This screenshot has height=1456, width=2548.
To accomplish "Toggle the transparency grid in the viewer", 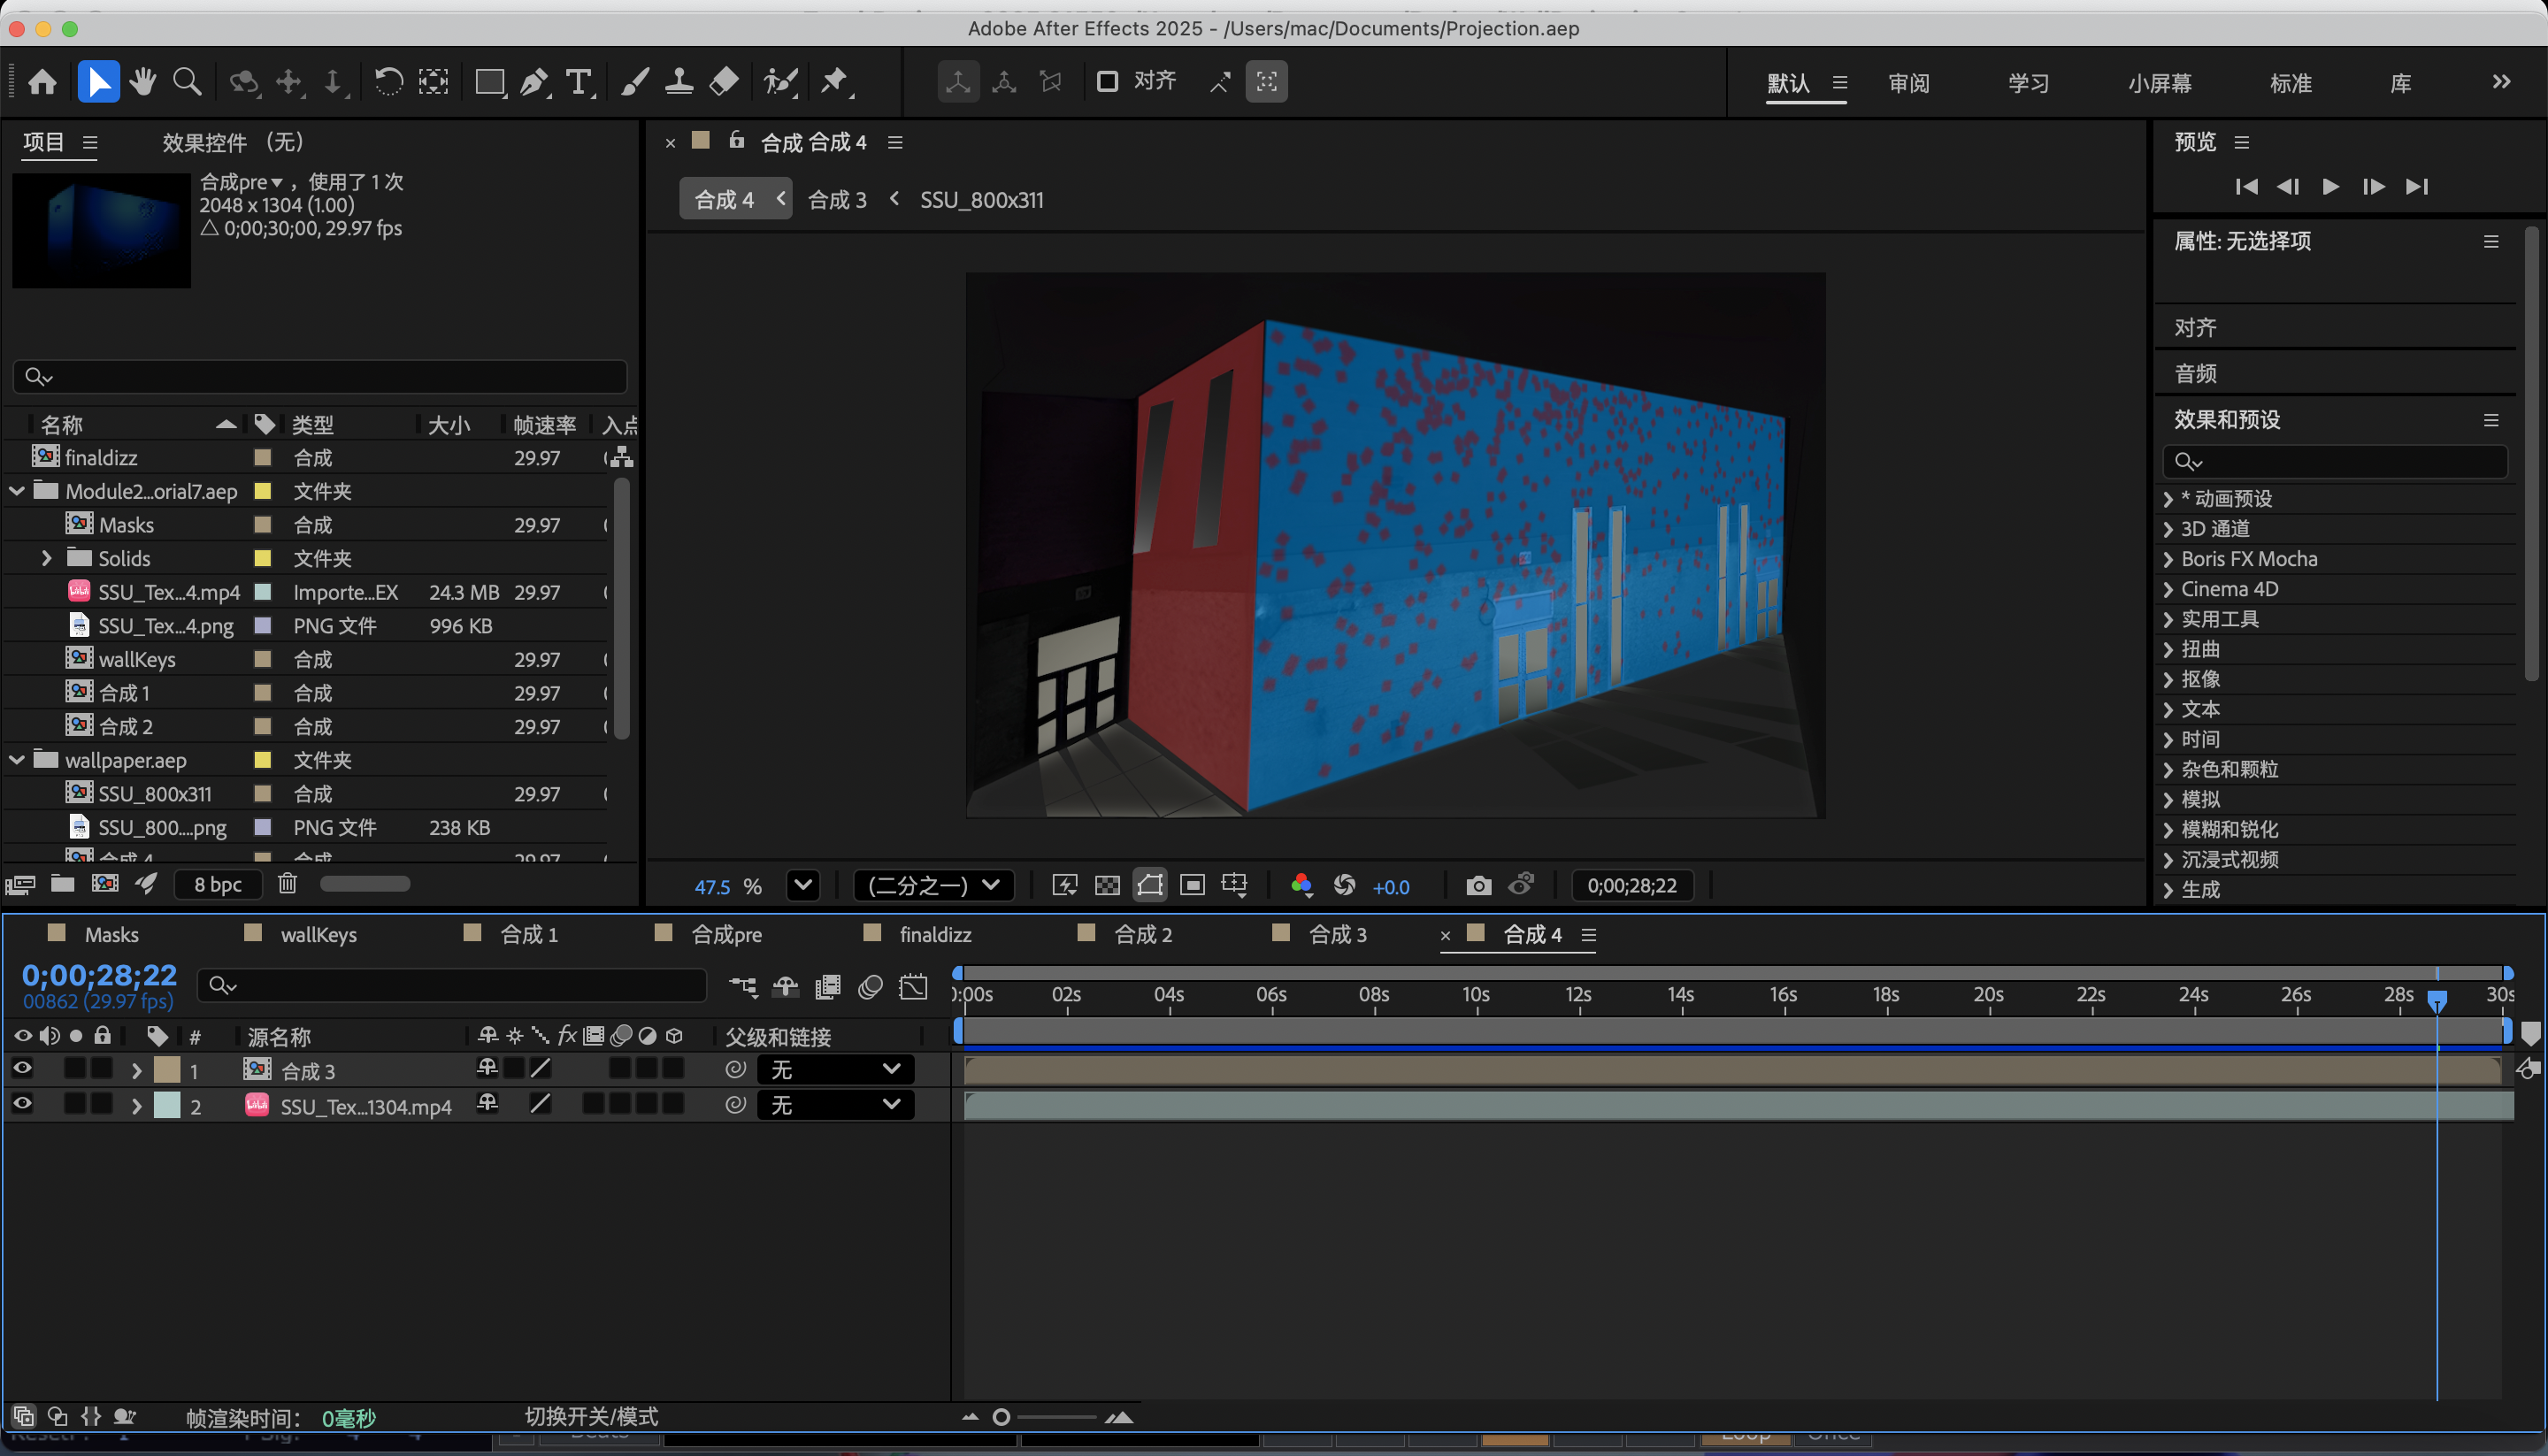I will pos(1107,885).
